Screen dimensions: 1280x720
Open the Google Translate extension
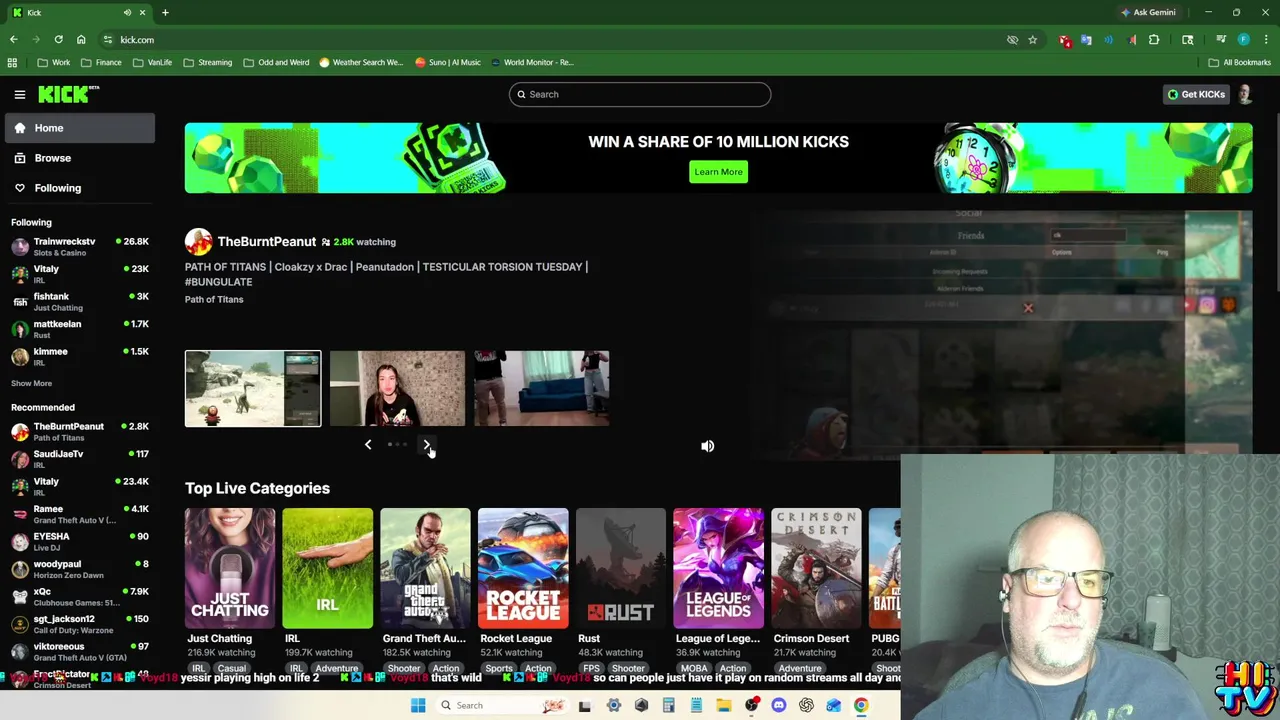[x=1086, y=40]
